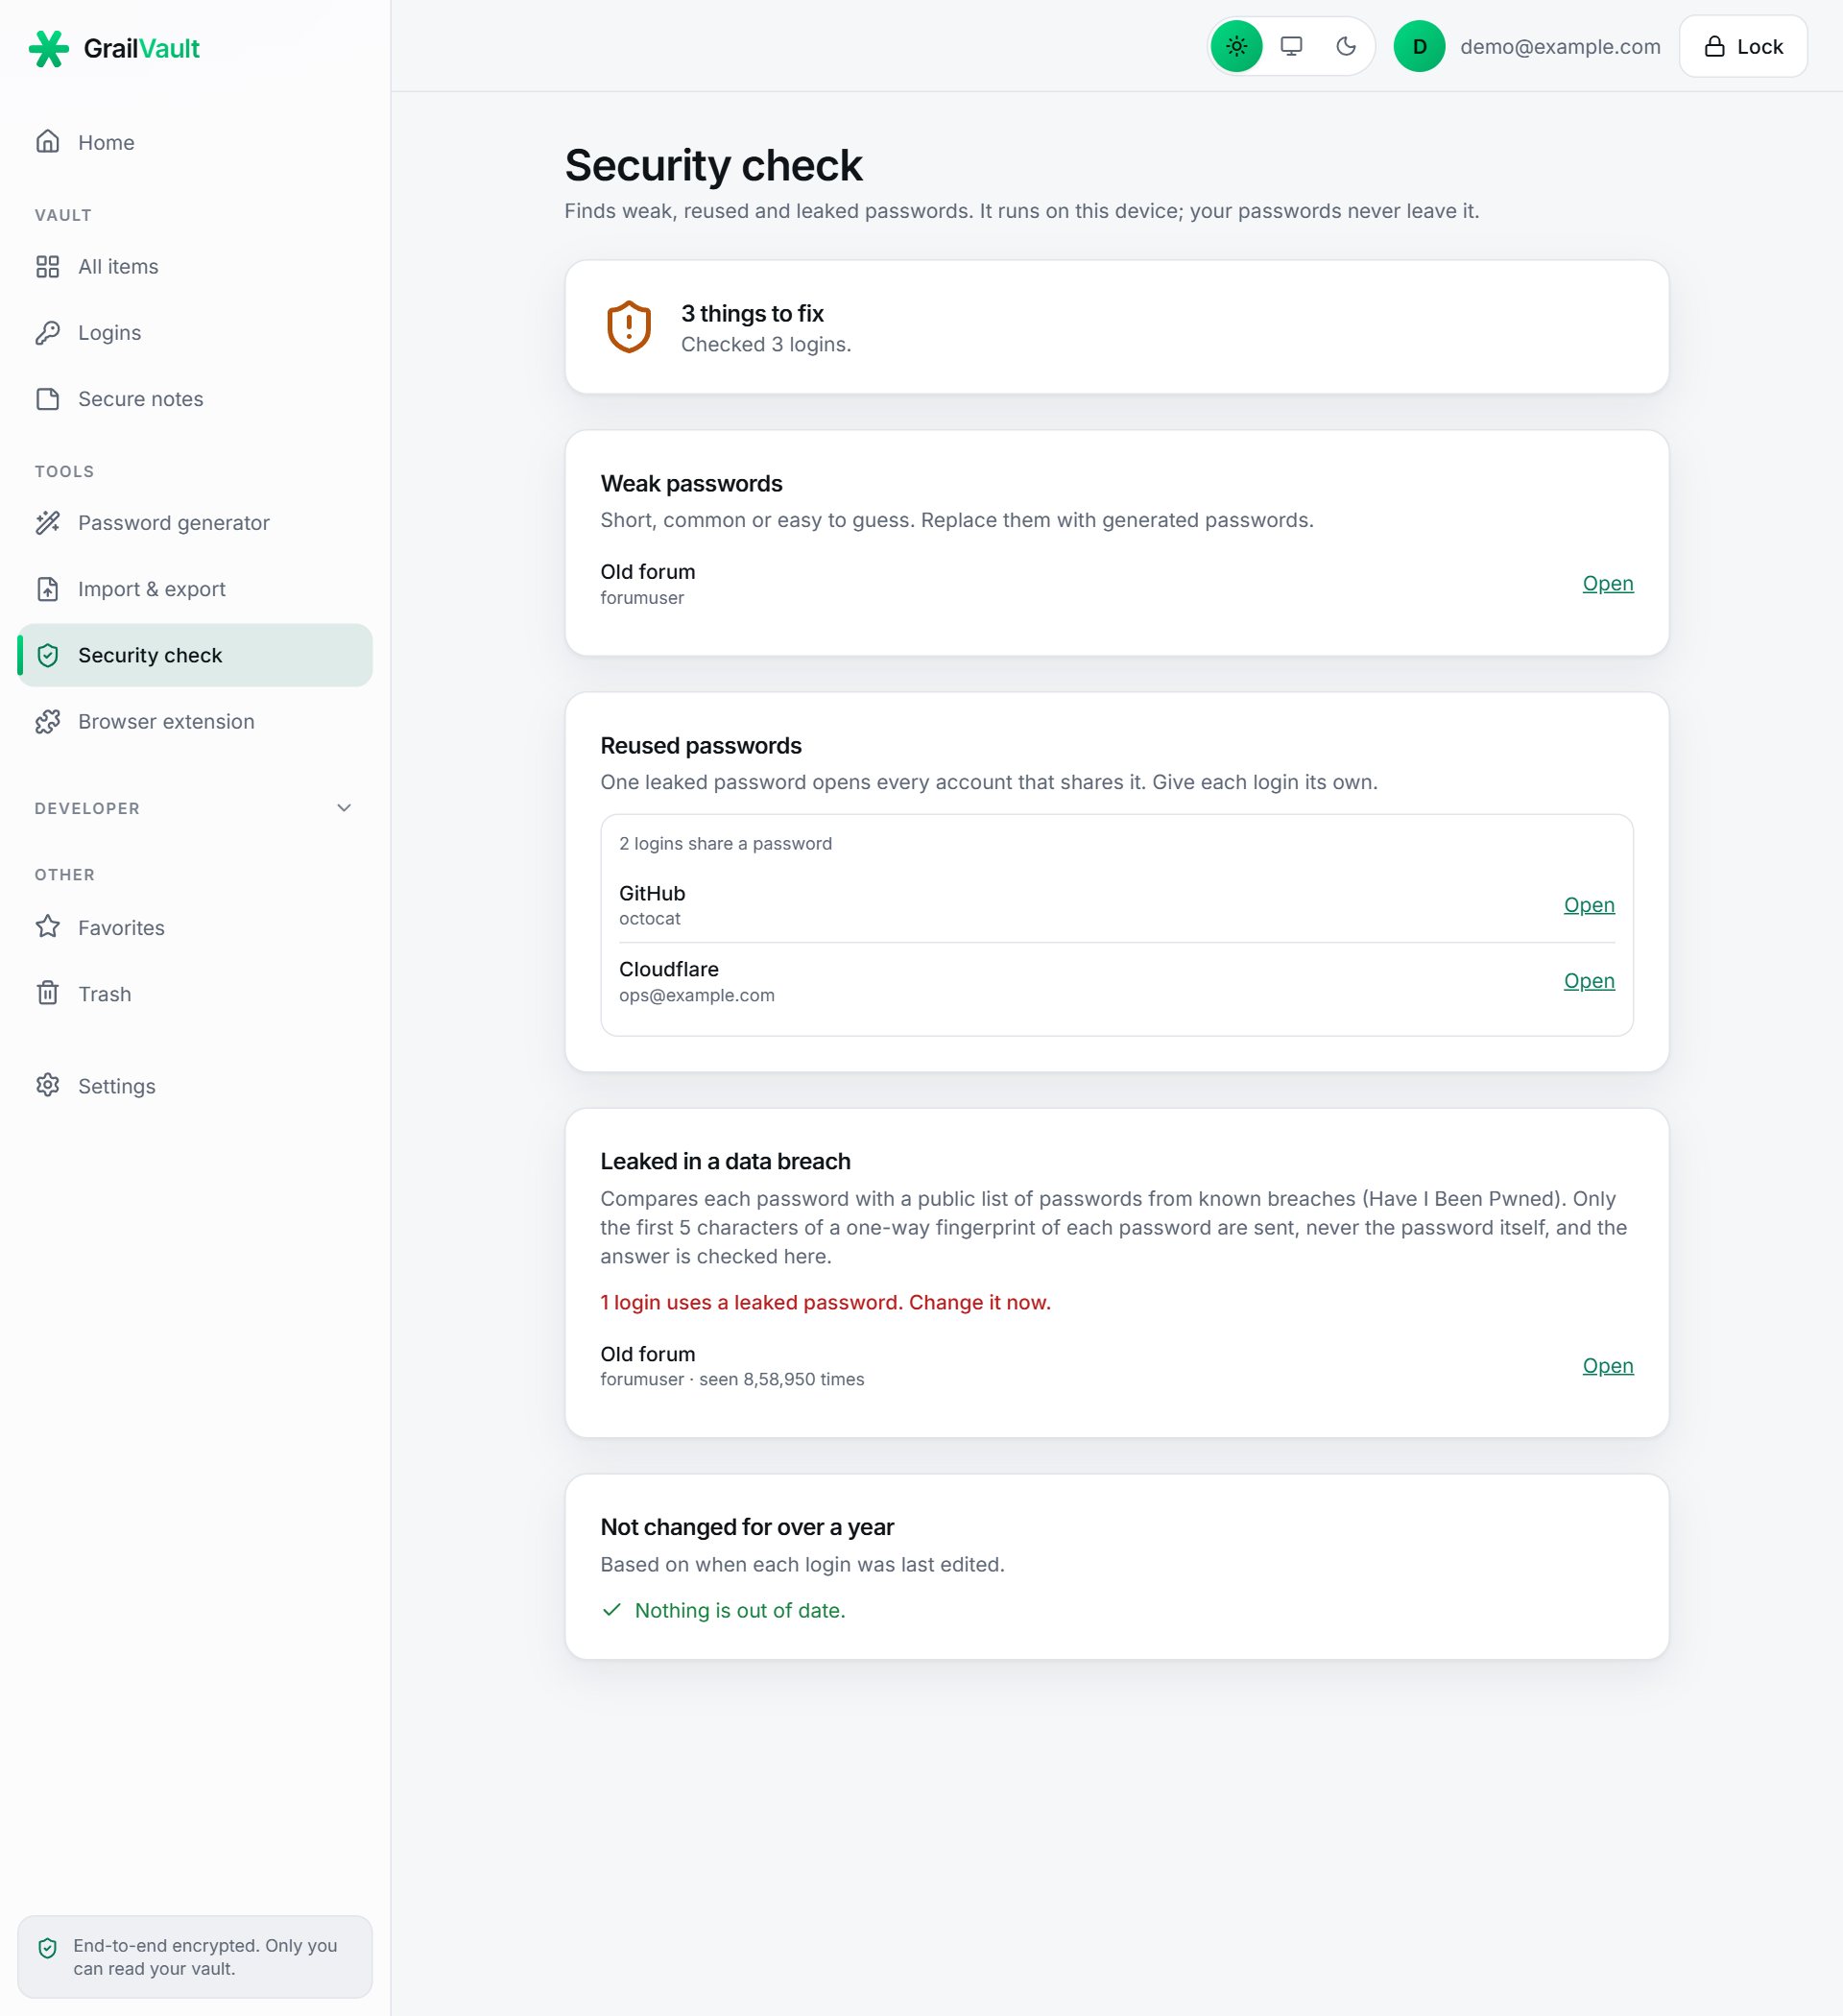The height and width of the screenshot is (2016, 1843).
Task: Click '2 logins share a password' label
Action: (725, 843)
